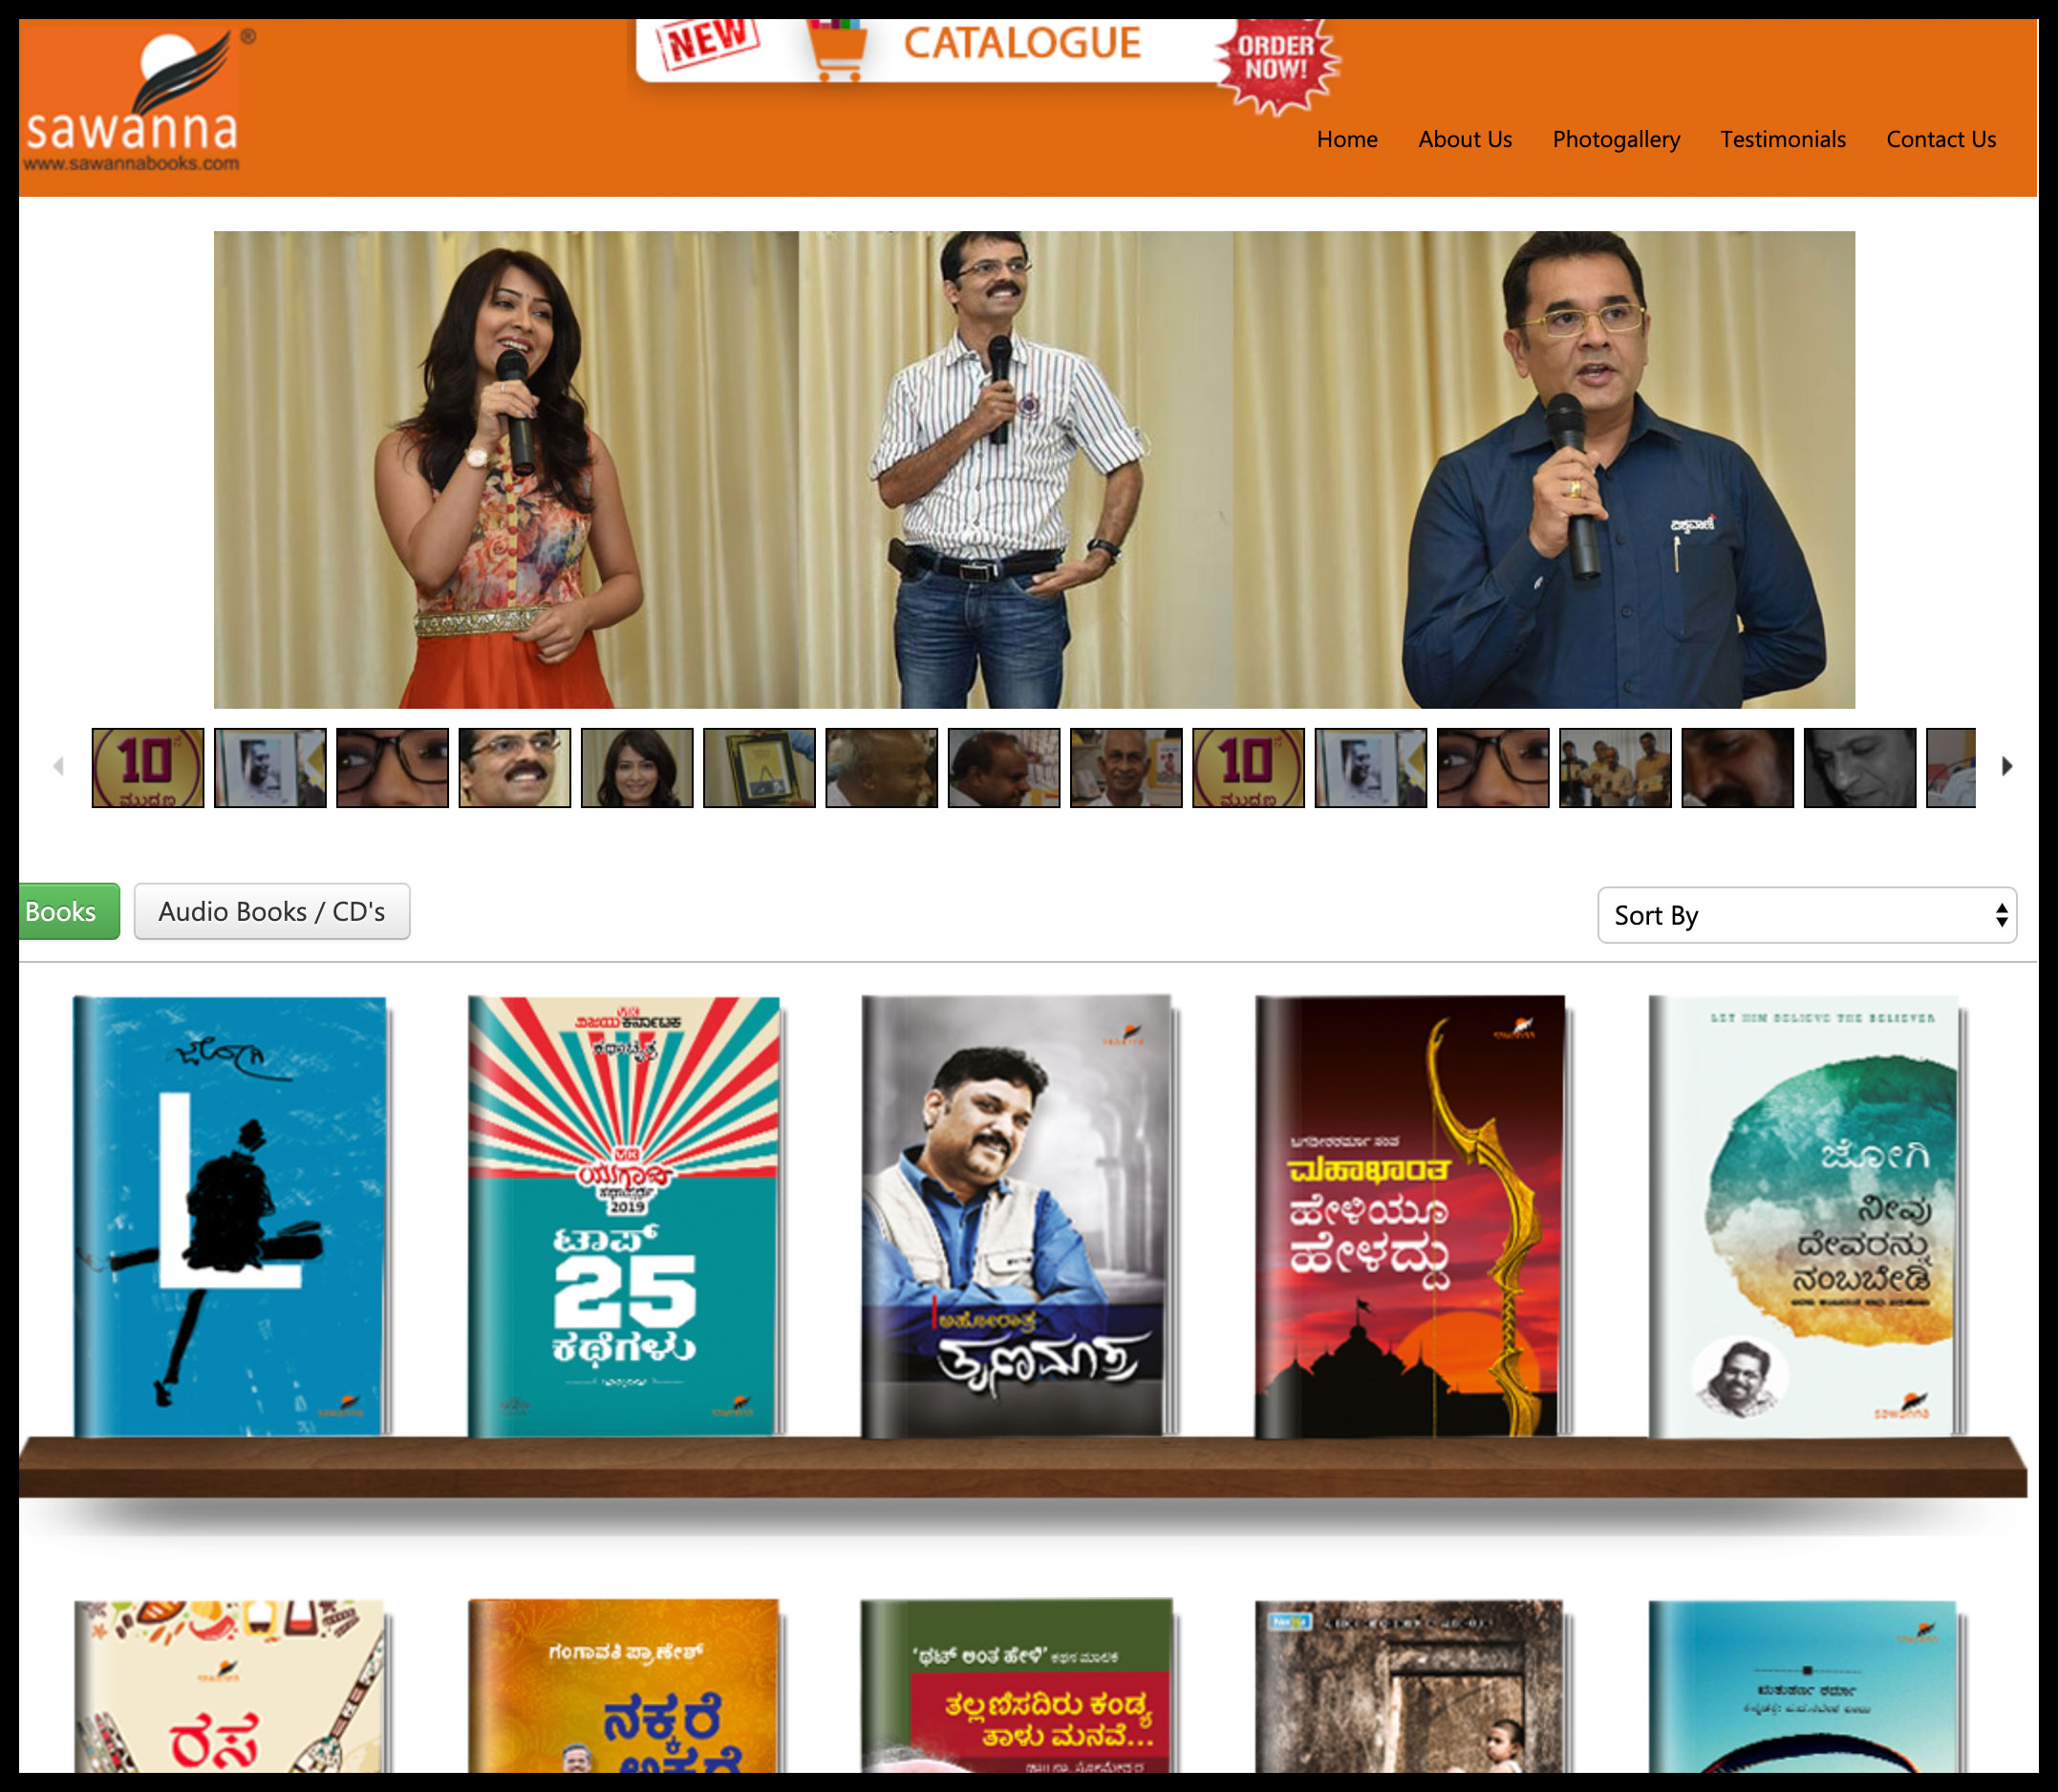Open the Contact Us page
This screenshot has width=2058, height=1792.
(1940, 139)
